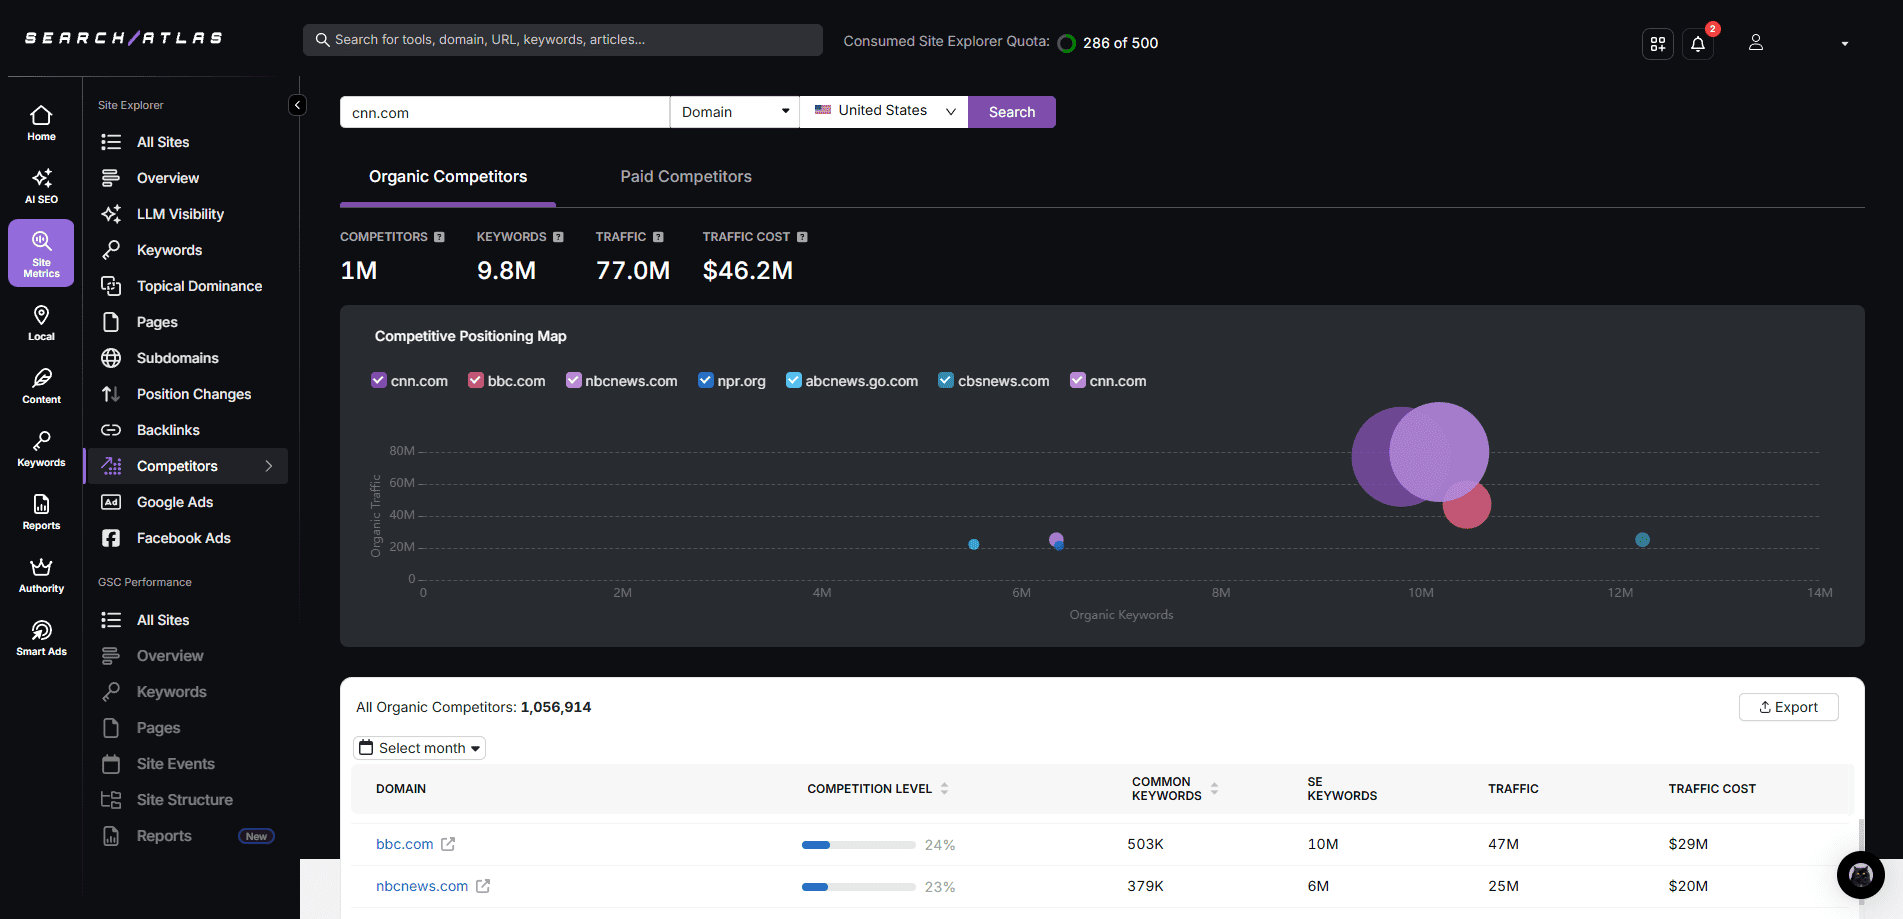1903x919 pixels.
Task: Expand the account menu caret
Action: 1845,44
